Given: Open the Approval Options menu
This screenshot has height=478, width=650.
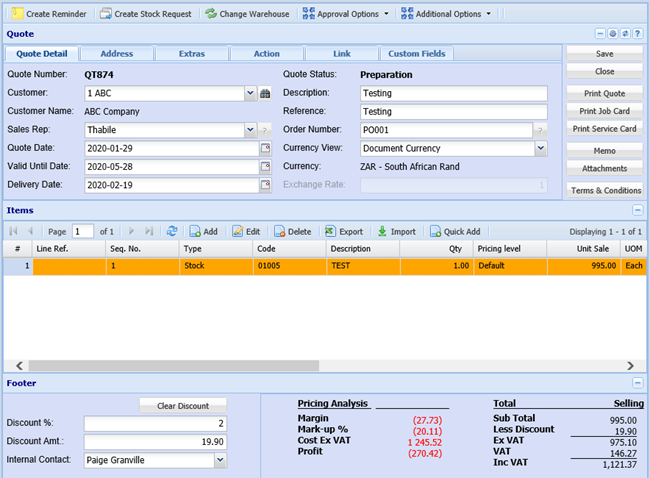Looking at the screenshot, I should tap(350, 14).
